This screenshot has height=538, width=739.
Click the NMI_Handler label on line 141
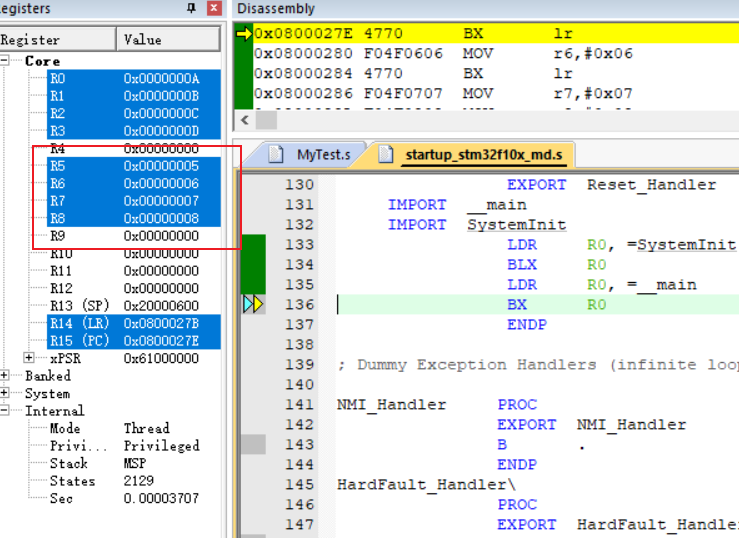(x=392, y=404)
